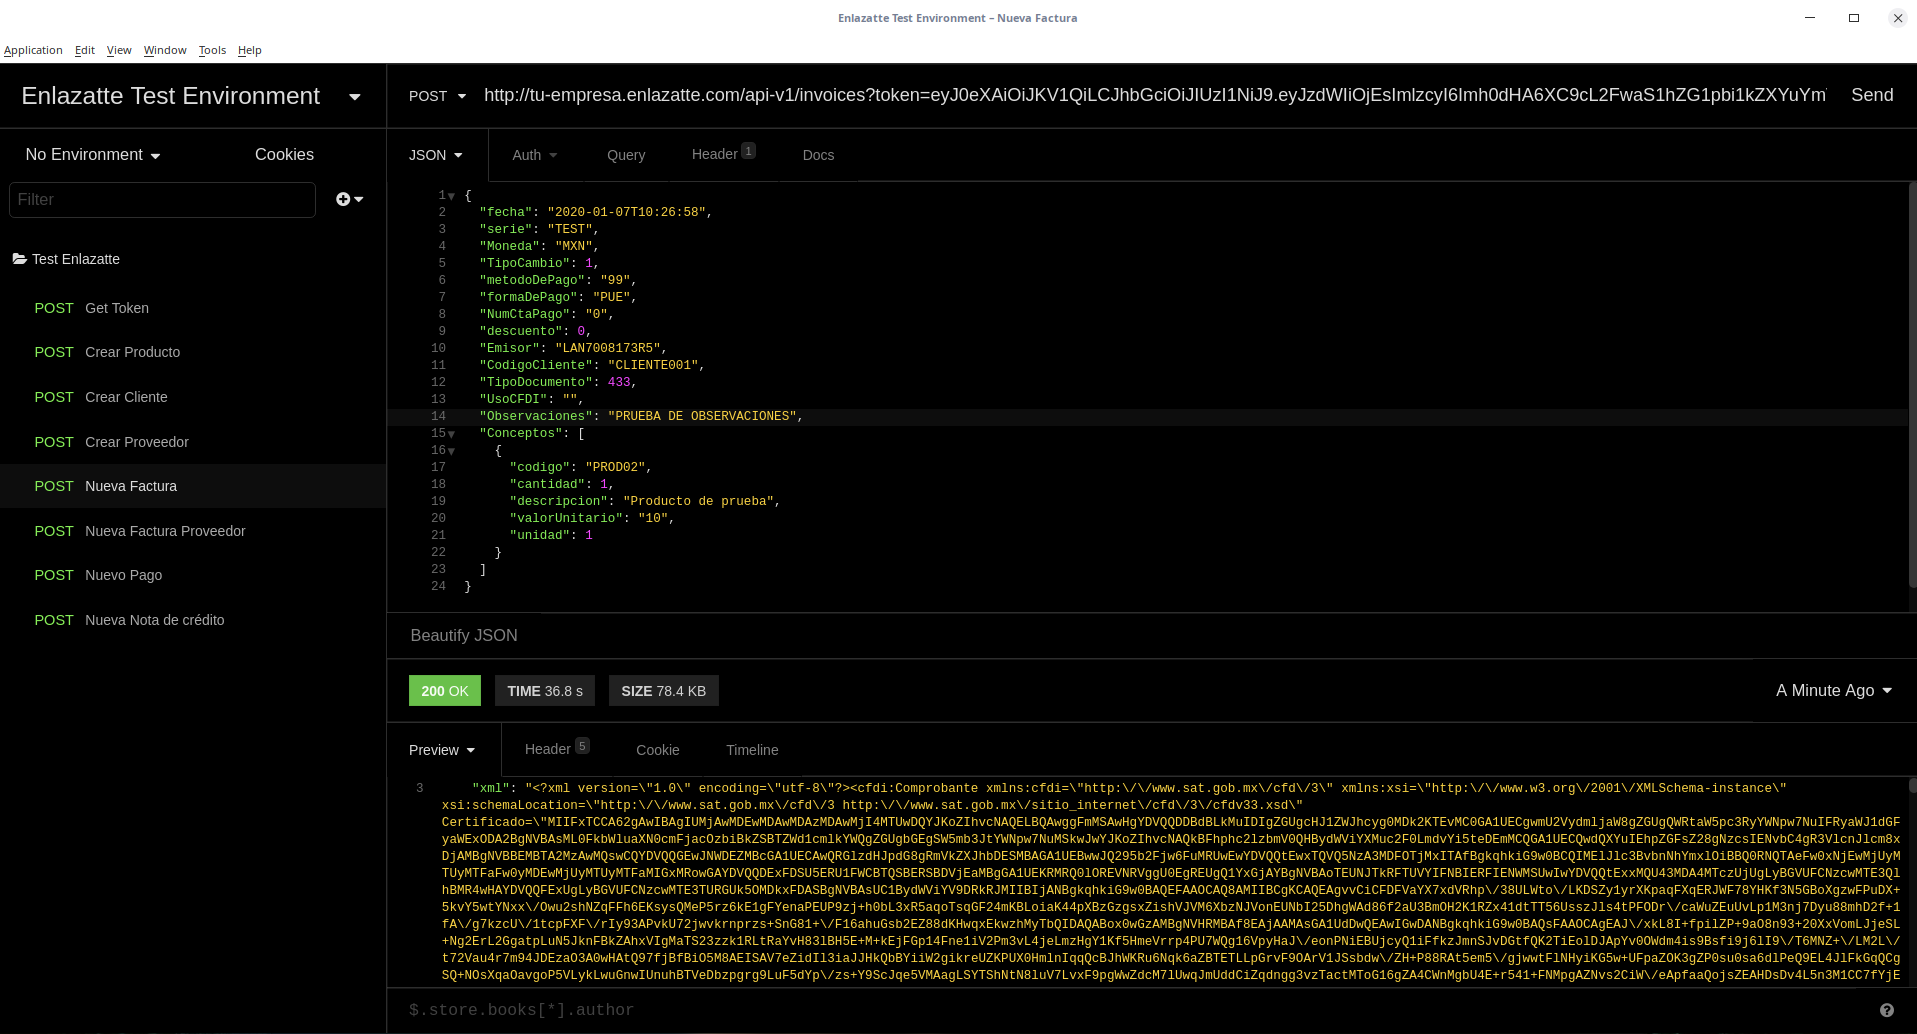
Task: Open the No Environment dropdown
Action: (93, 155)
